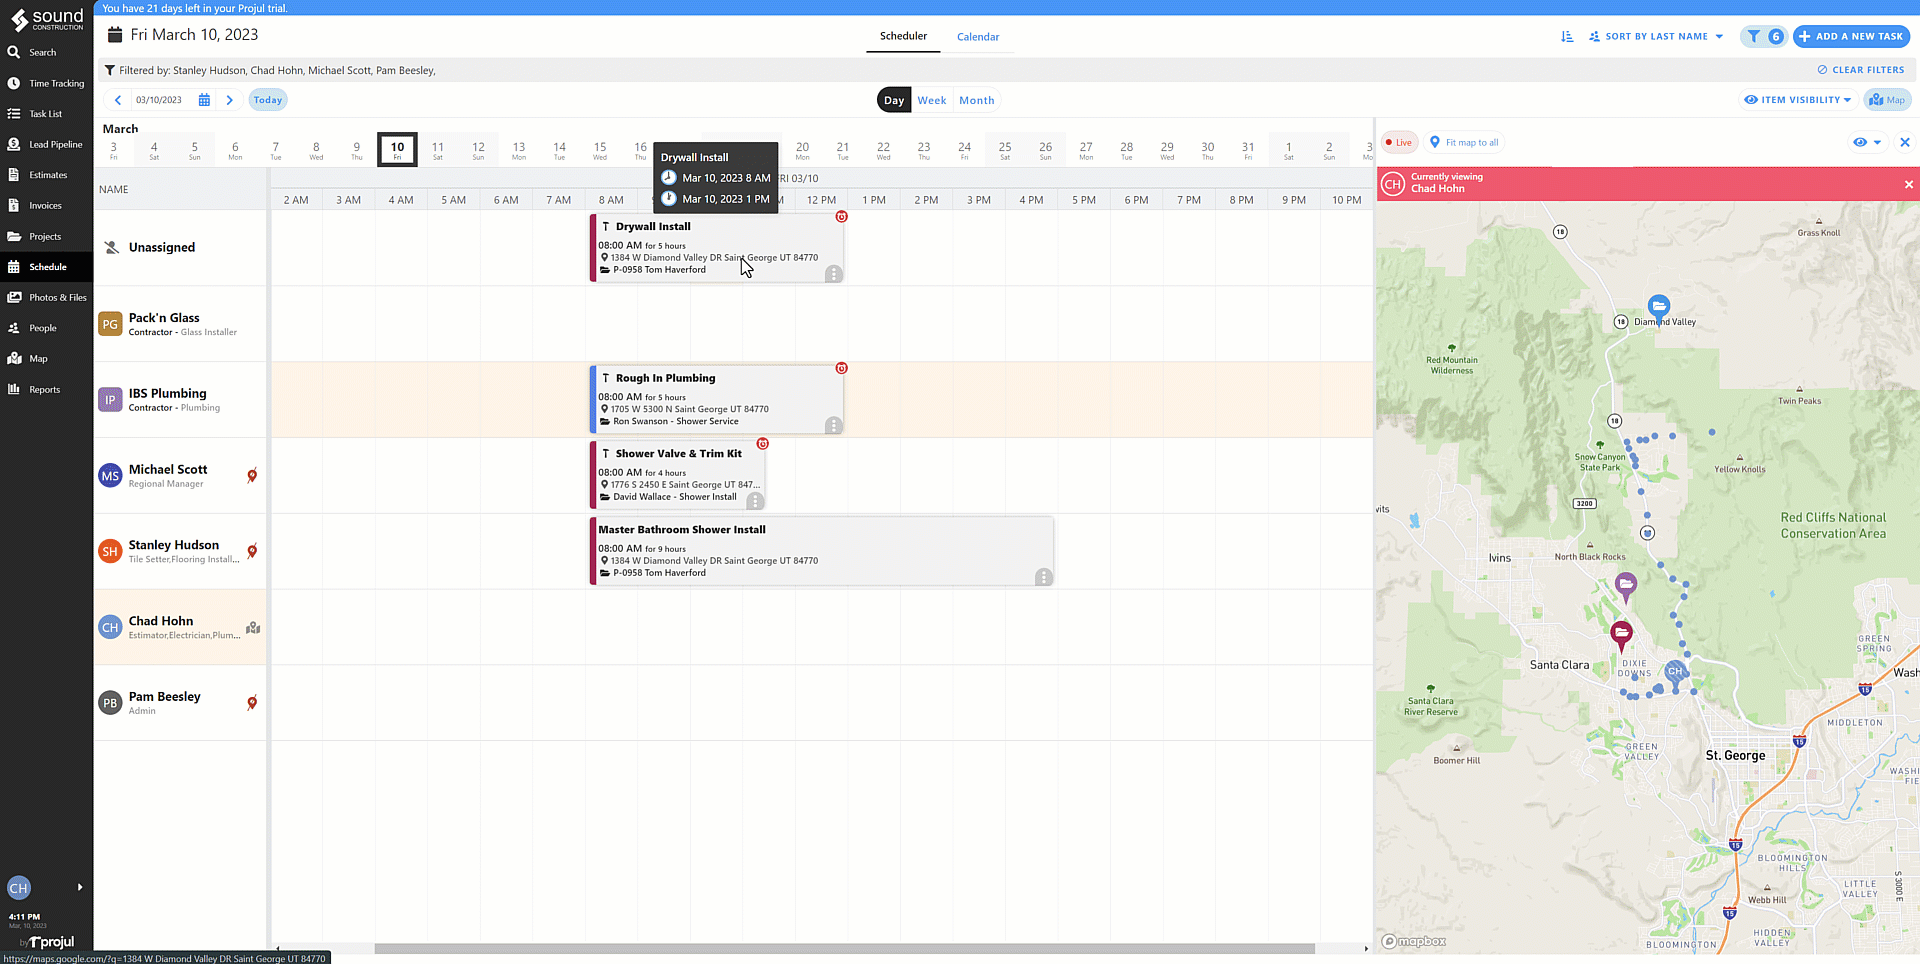The height and width of the screenshot is (964, 1920).
Task: Click the CH marker on the map
Action: [x=1676, y=672]
